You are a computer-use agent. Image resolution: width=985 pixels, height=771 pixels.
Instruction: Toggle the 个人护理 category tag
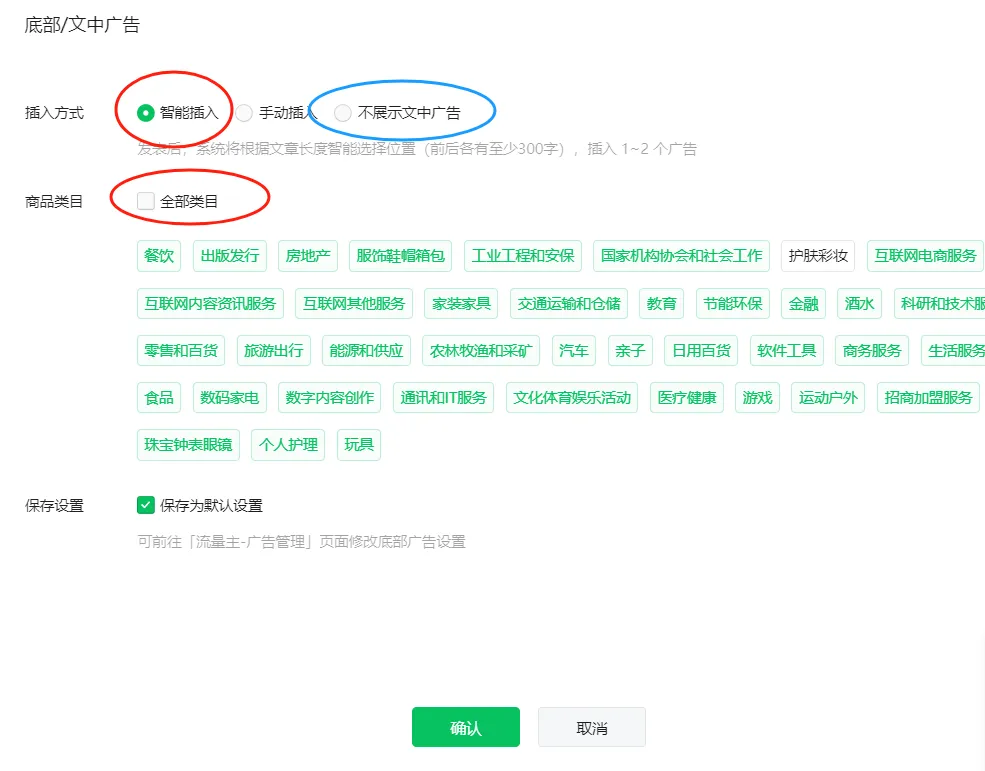click(288, 445)
